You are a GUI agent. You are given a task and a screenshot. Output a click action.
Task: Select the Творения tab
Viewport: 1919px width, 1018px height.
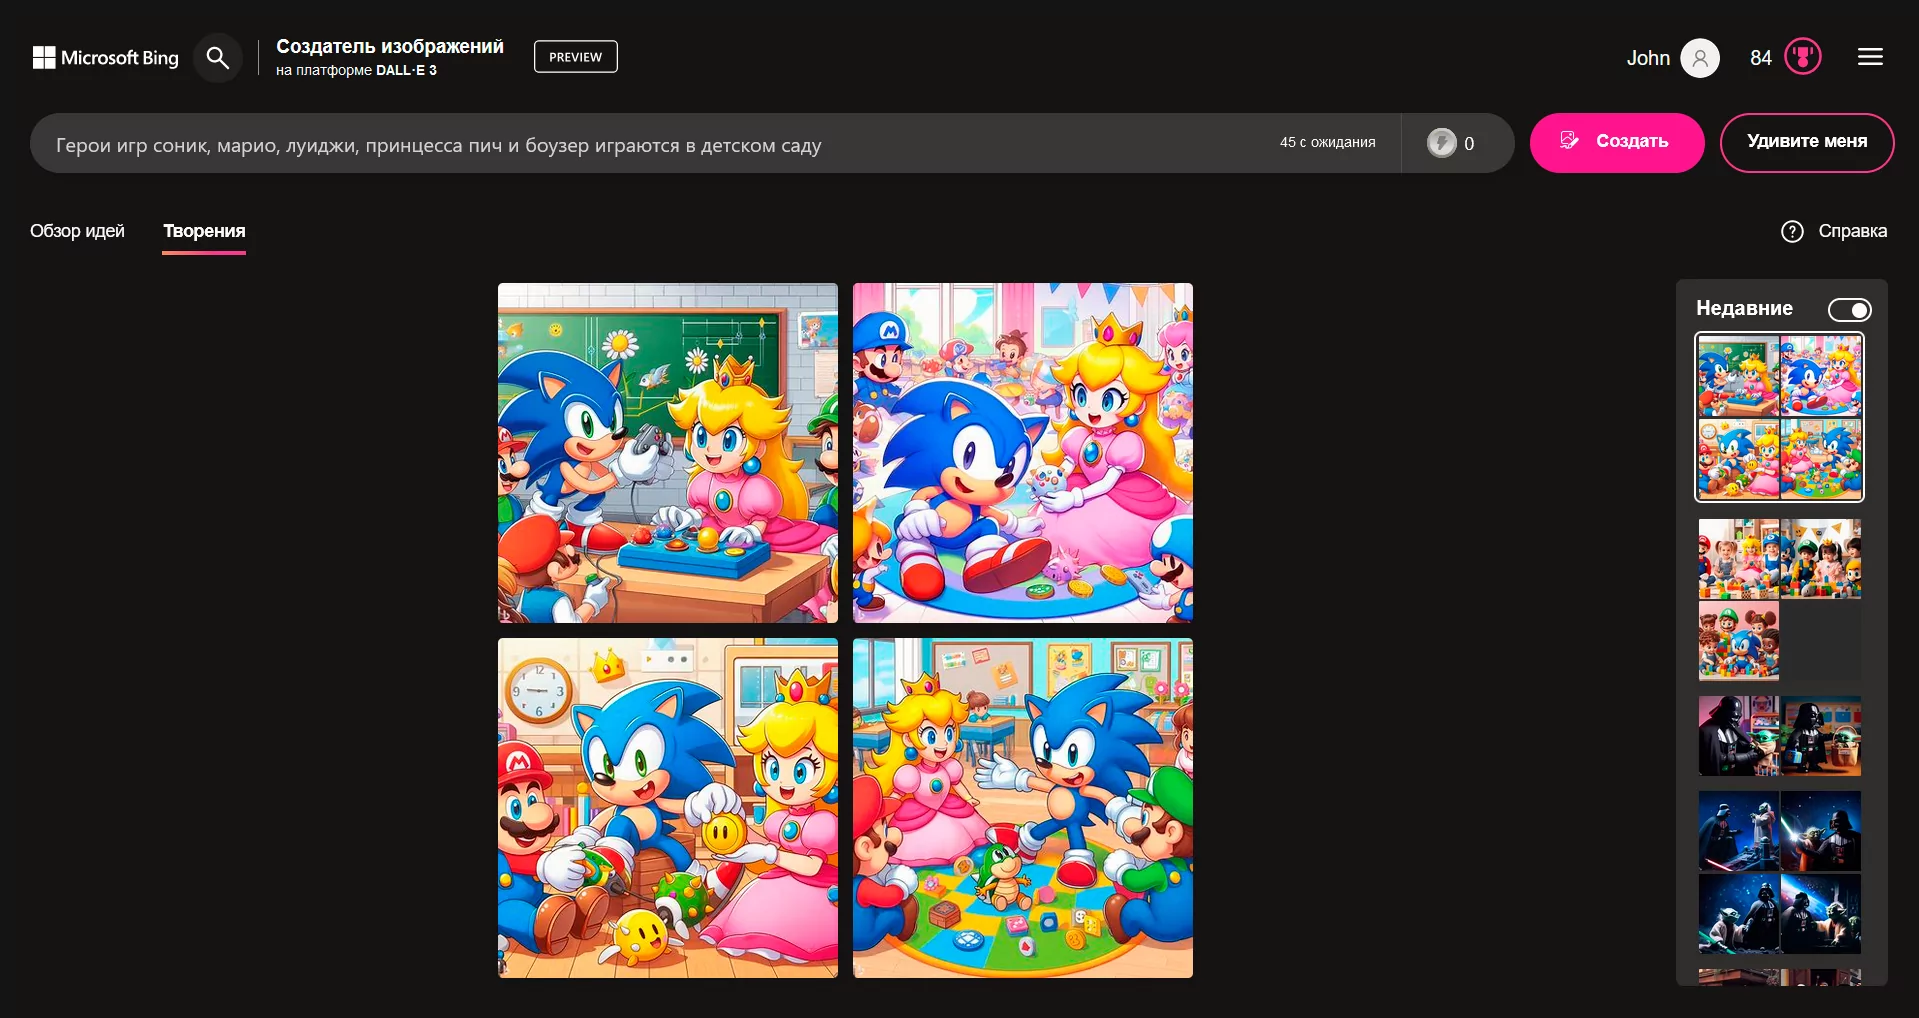click(x=204, y=231)
